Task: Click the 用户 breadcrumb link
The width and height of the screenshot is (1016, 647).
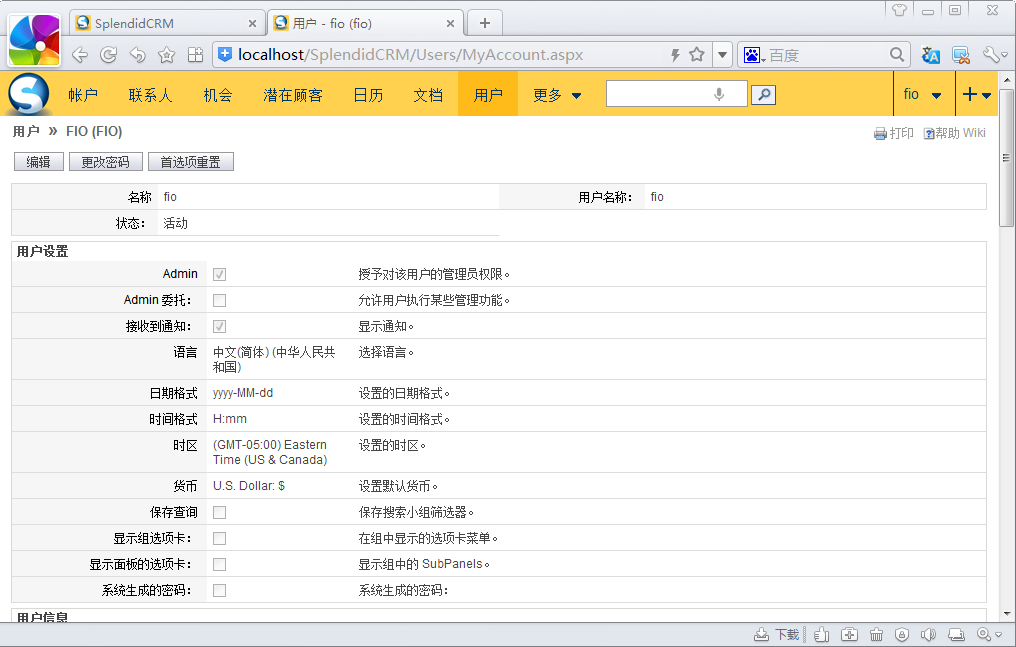Action: (x=26, y=131)
